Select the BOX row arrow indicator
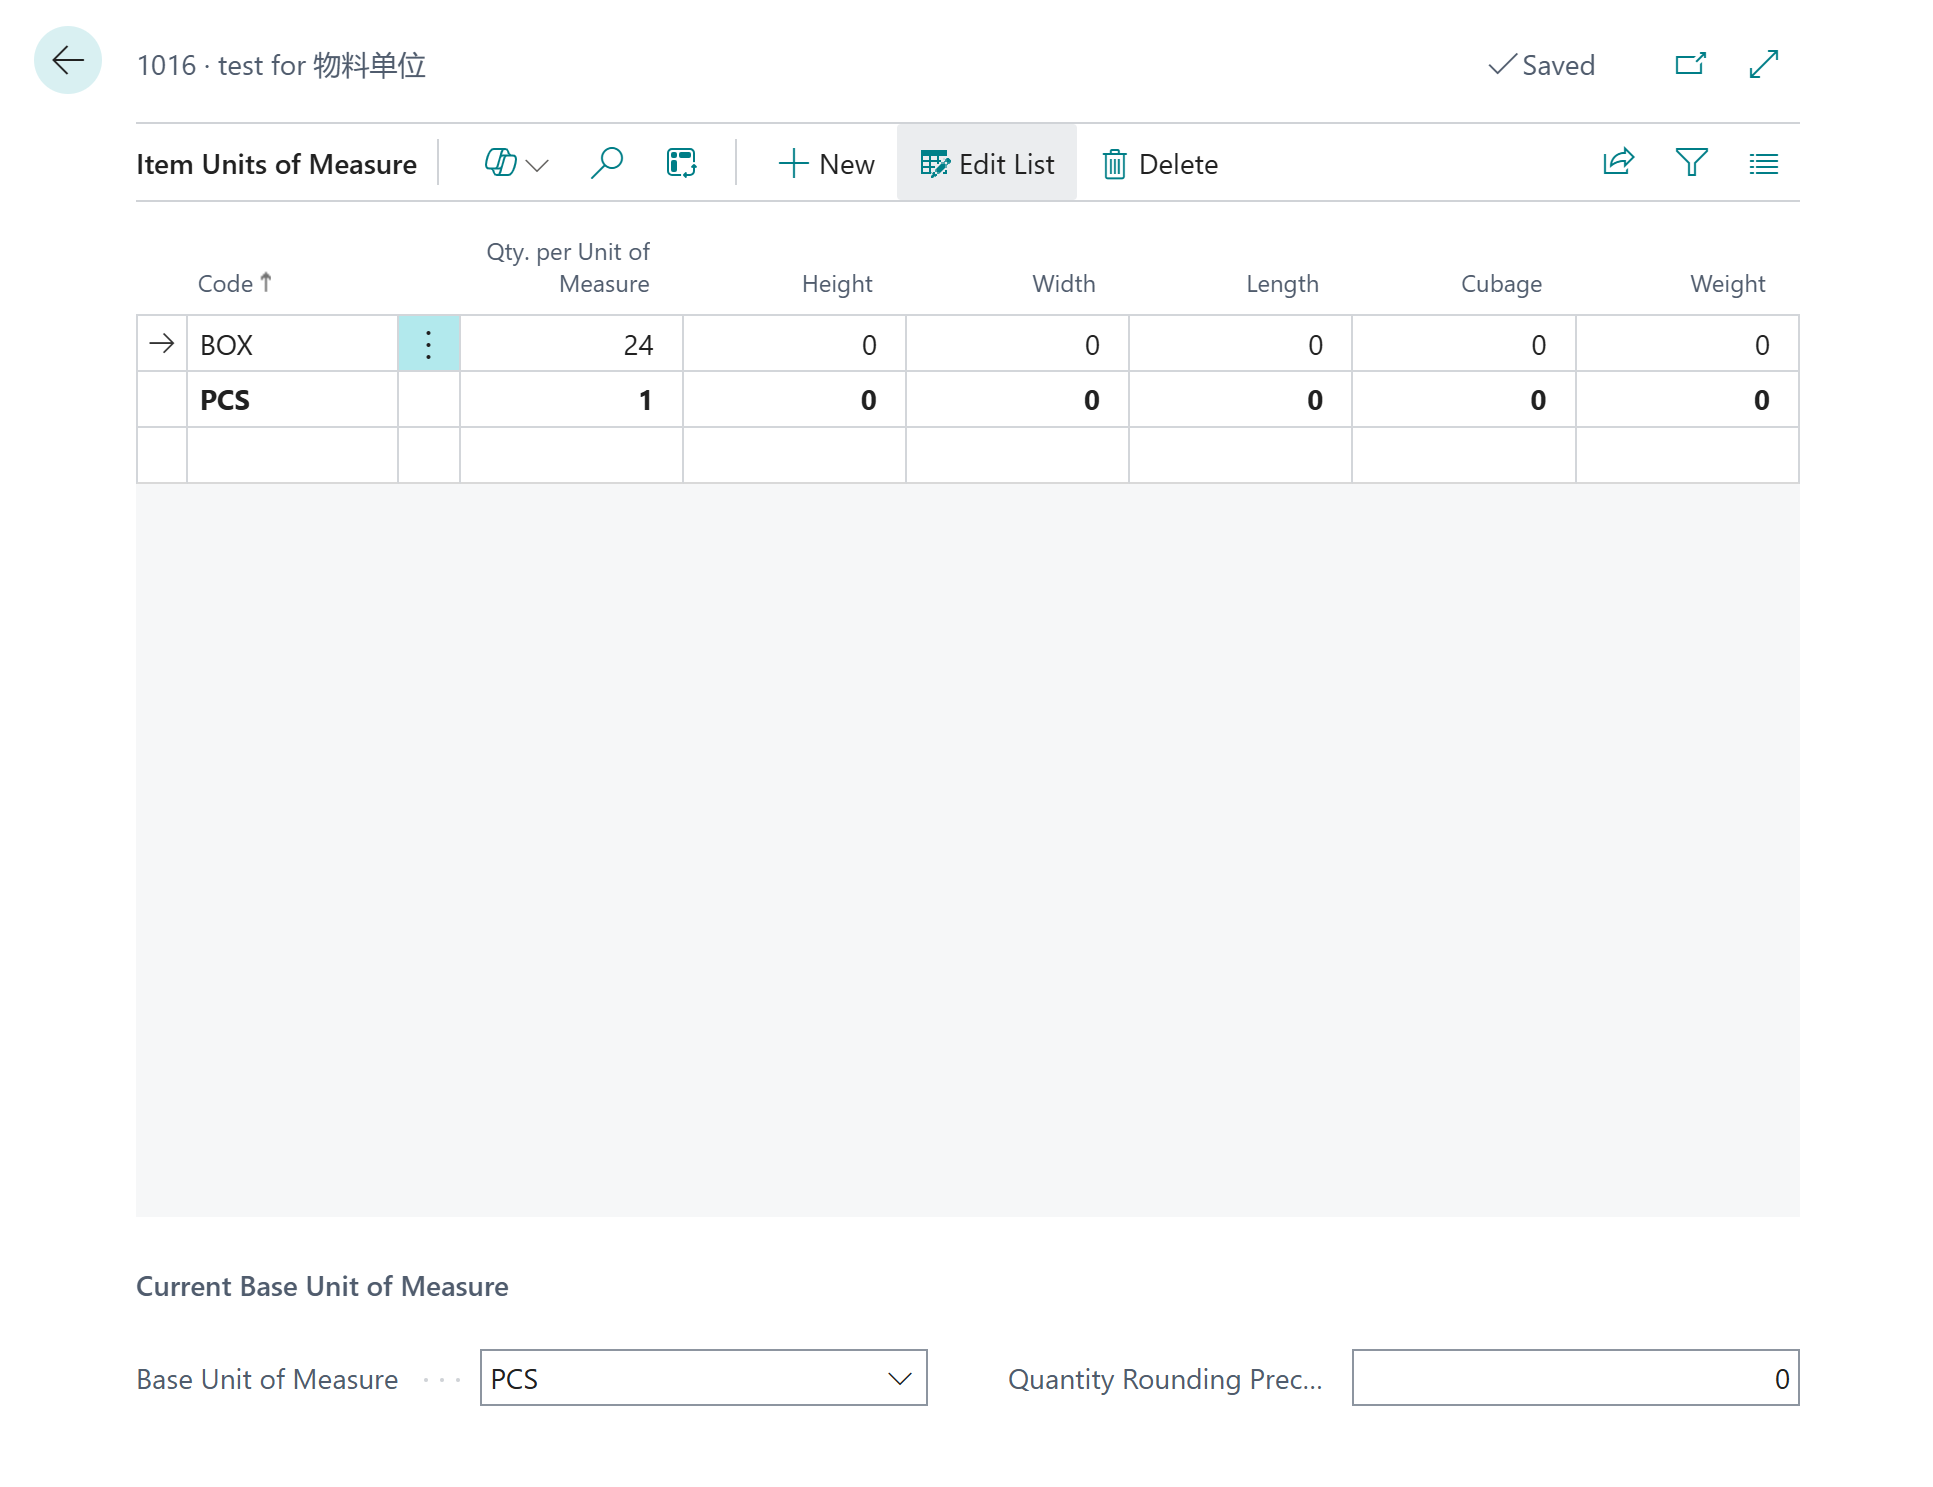1933x1487 pixels. [161, 345]
